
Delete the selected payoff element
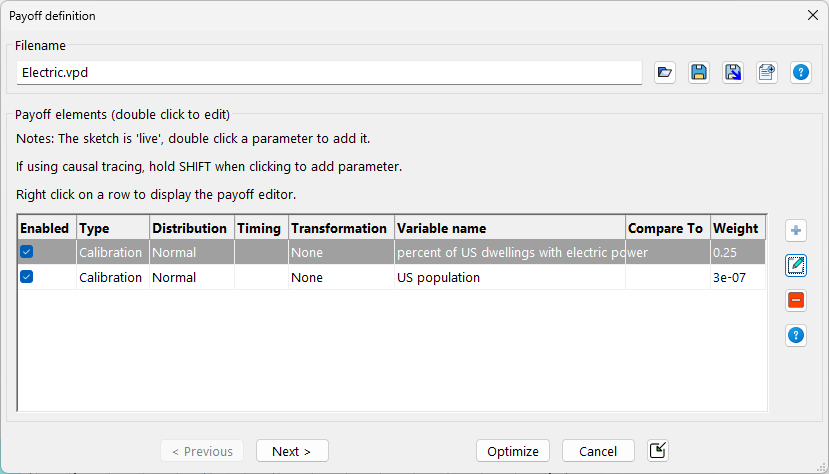tap(796, 300)
